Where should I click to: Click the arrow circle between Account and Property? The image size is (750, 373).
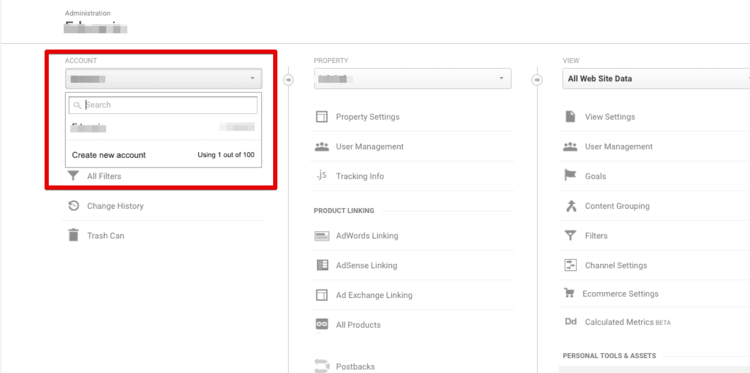pos(288,79)
